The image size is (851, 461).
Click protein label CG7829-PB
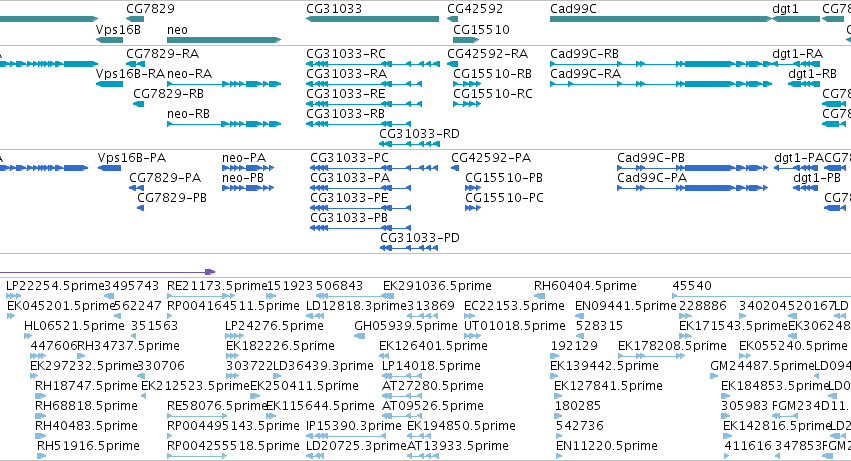[172, 198]
